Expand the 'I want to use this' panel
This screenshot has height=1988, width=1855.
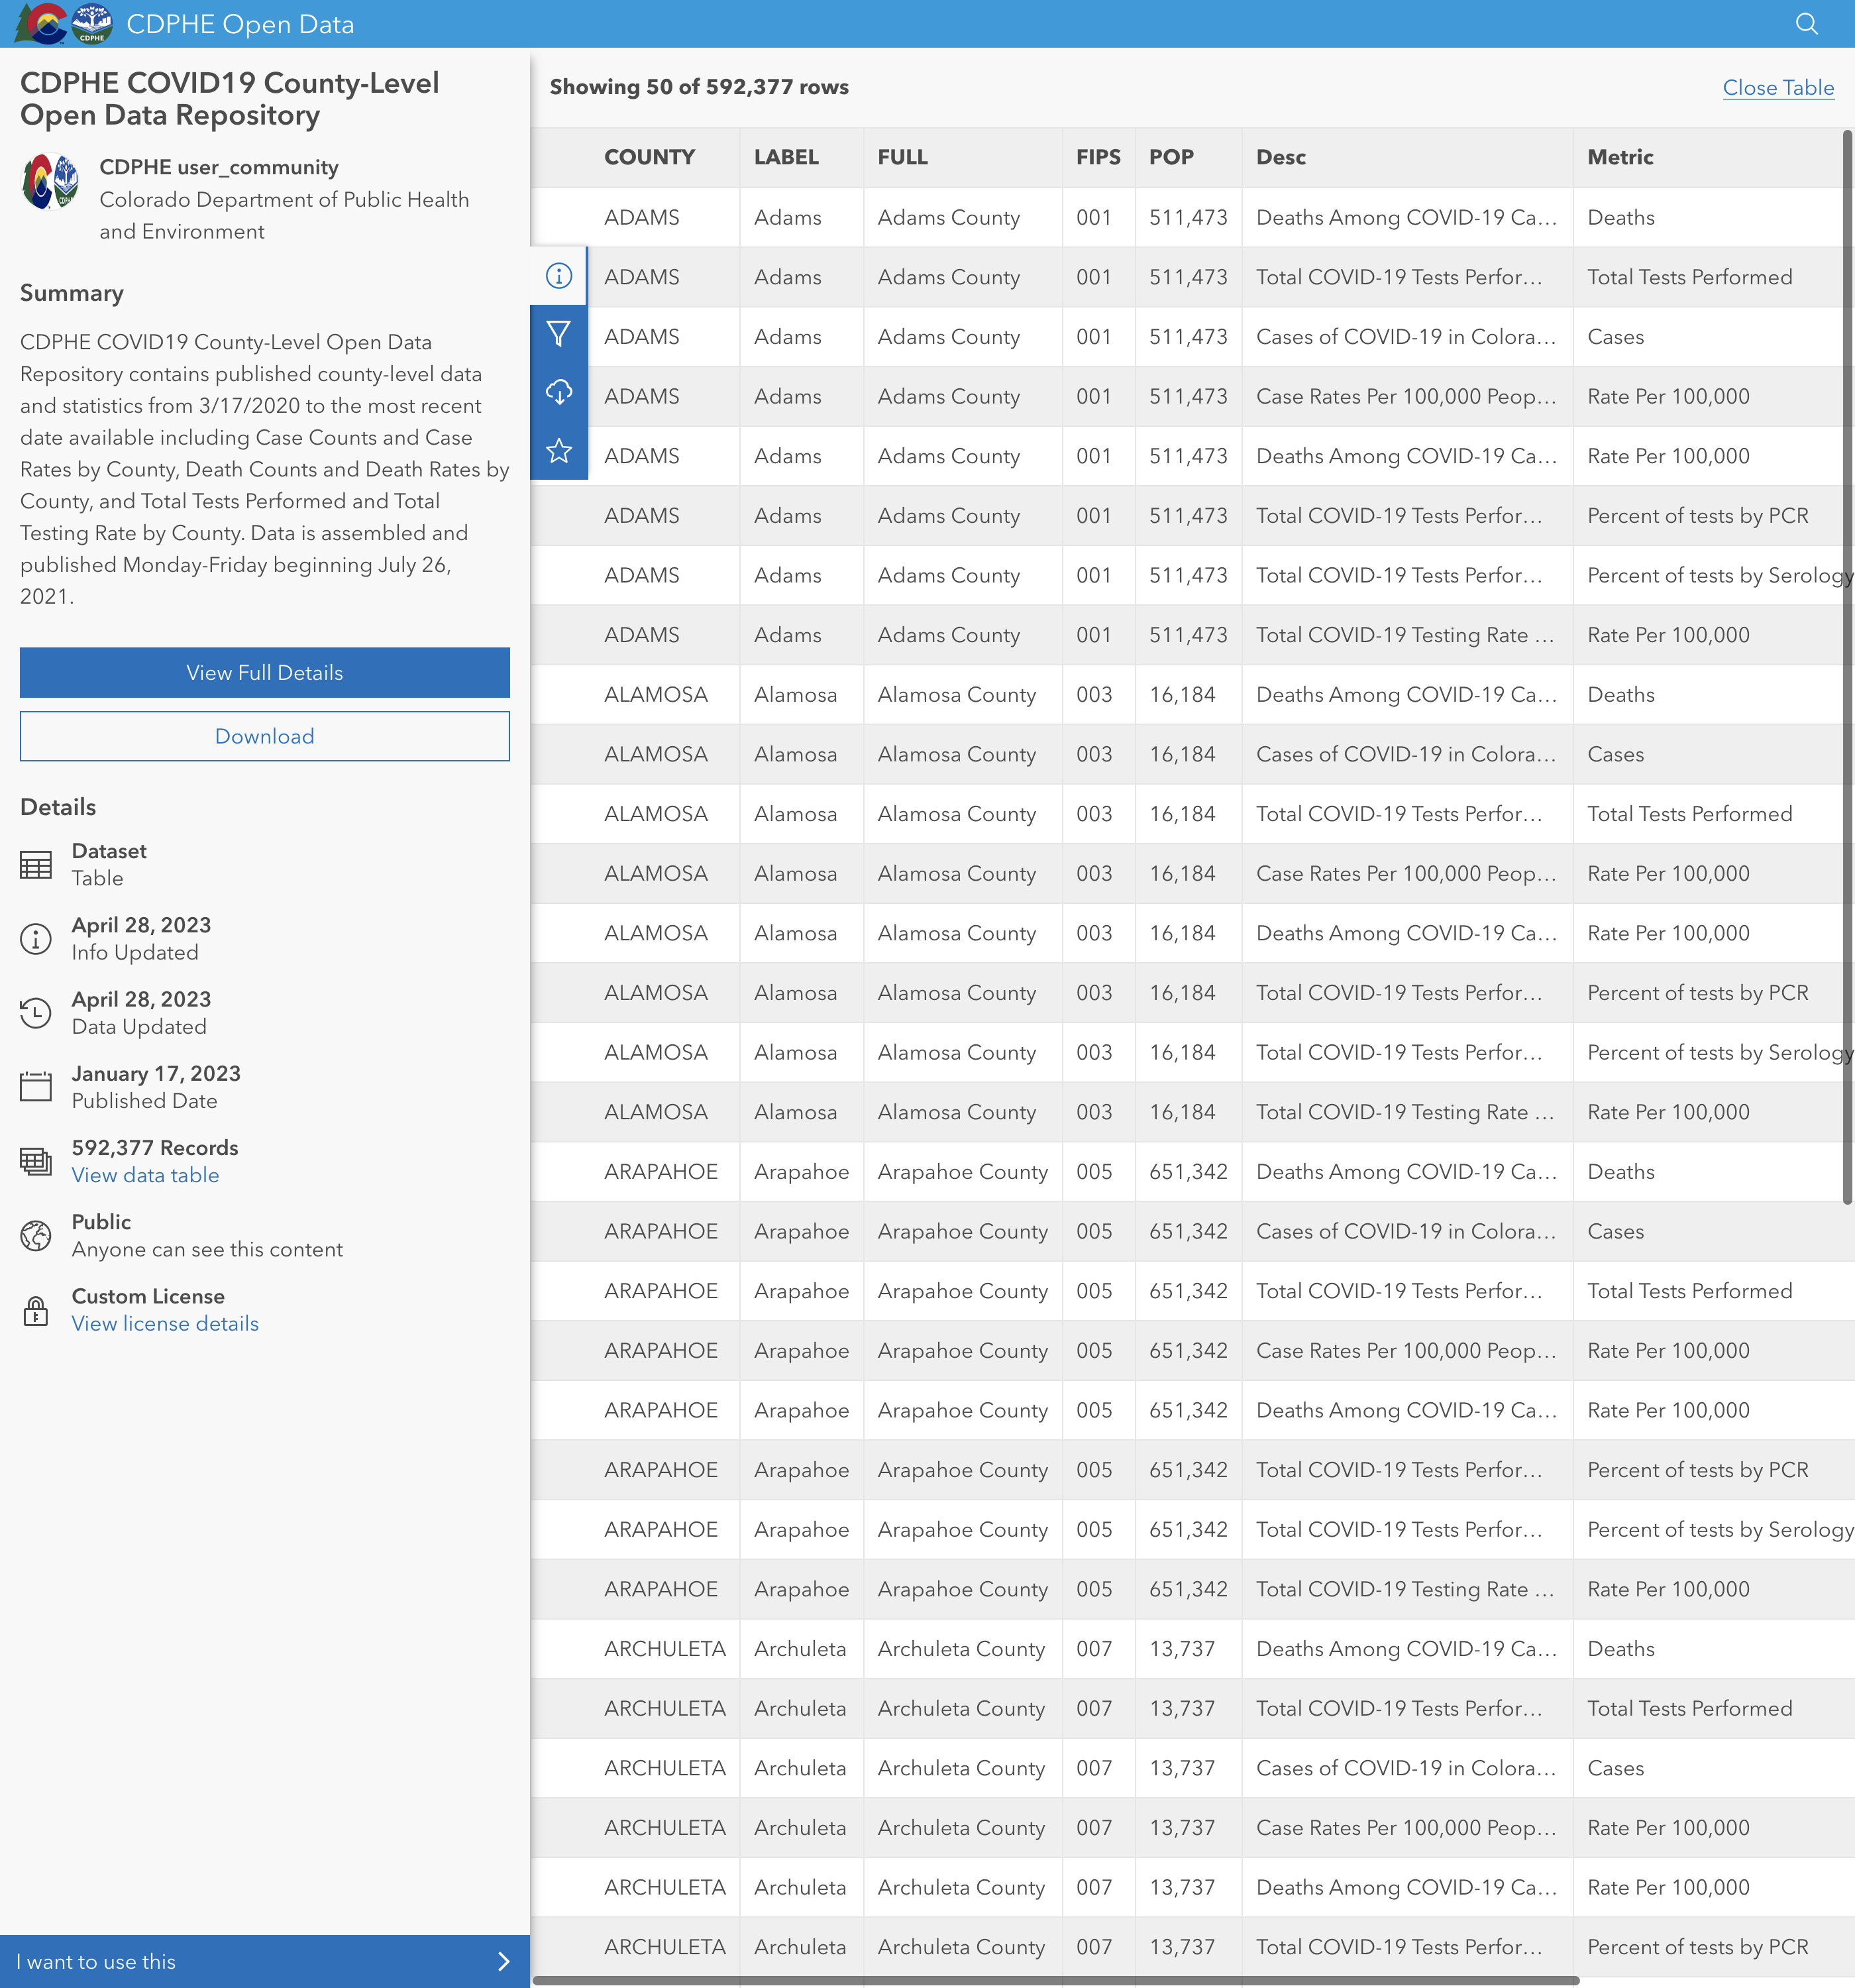264,1962
